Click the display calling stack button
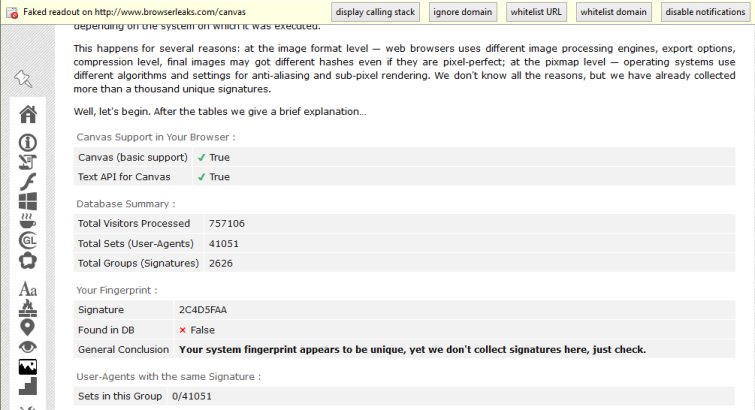 click(375, 12)
